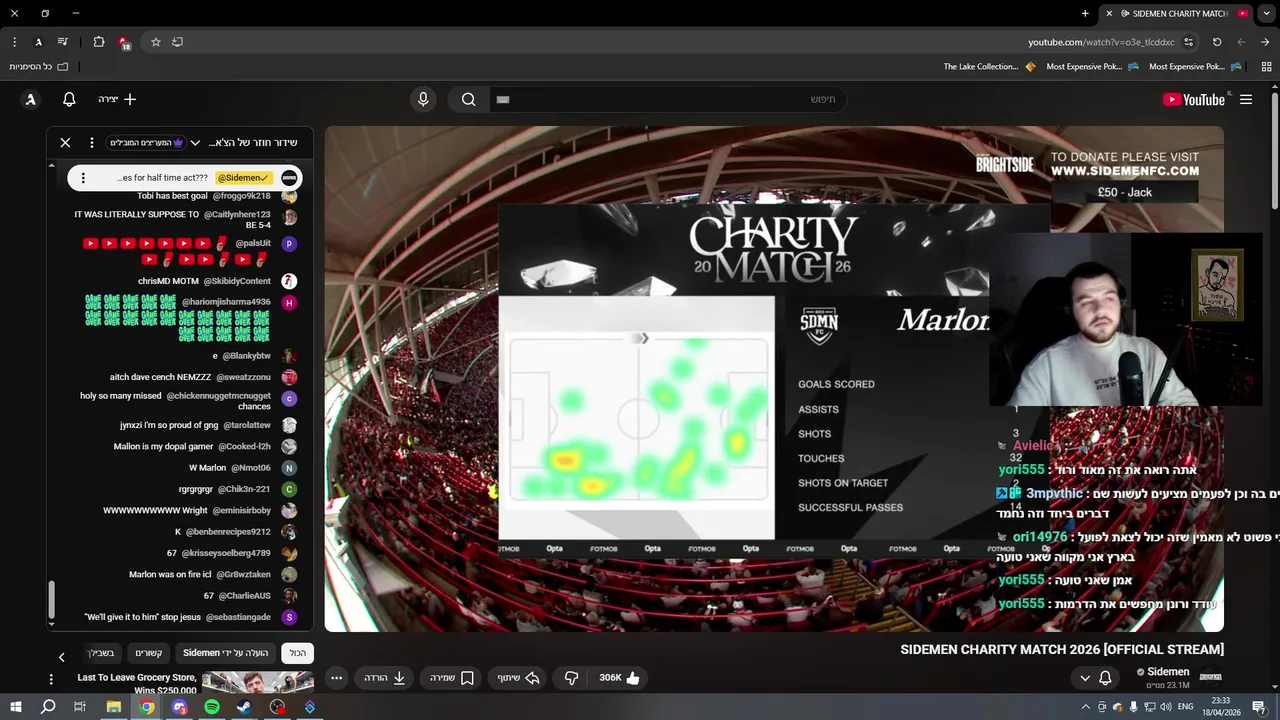
Task: Download the video with הורדה button
Action: coord(385,678)
